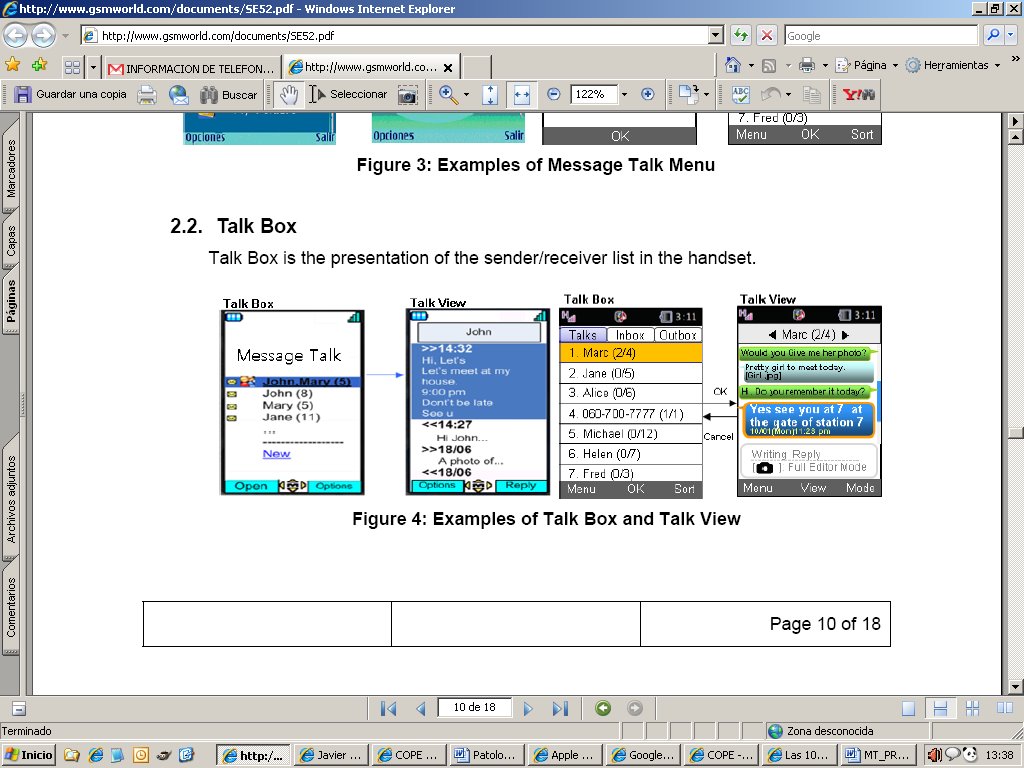Choose the Snapshot camera tool

pos(408,95)
